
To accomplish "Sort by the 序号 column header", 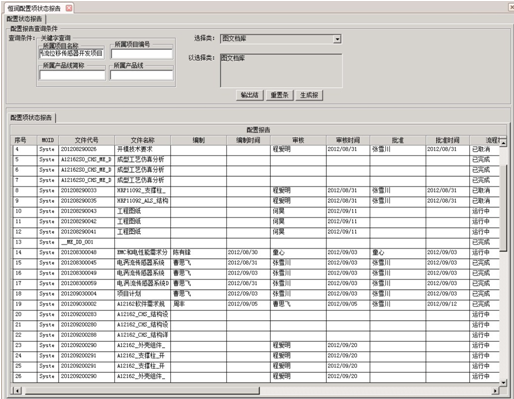I will (24, 140).
